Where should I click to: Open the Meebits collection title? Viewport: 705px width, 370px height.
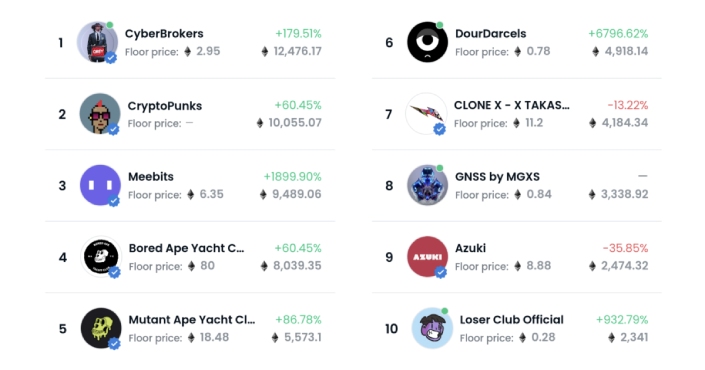tap(151, 177)
